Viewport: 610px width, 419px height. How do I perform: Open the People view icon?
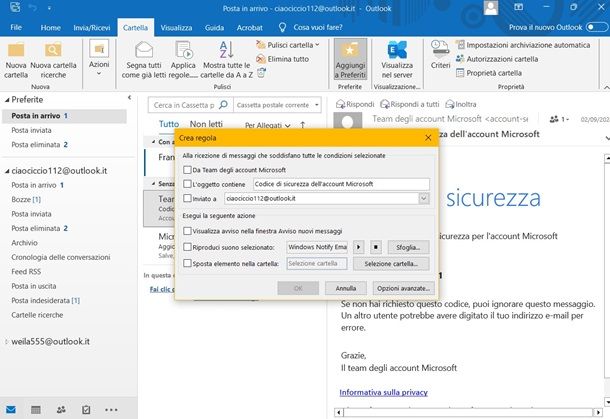coord(61,410)
